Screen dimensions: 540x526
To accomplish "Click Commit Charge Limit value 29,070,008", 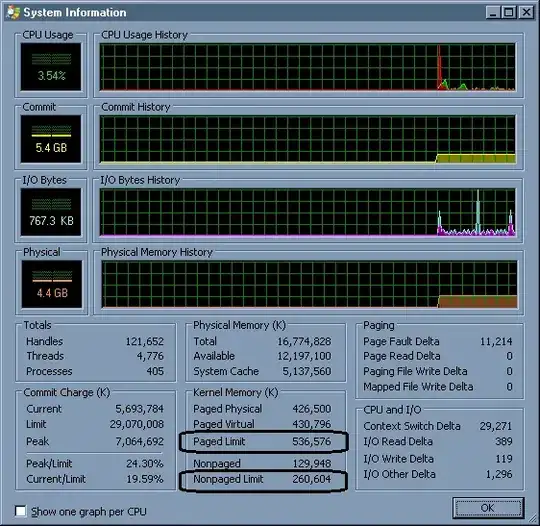I will coord(137,424).
